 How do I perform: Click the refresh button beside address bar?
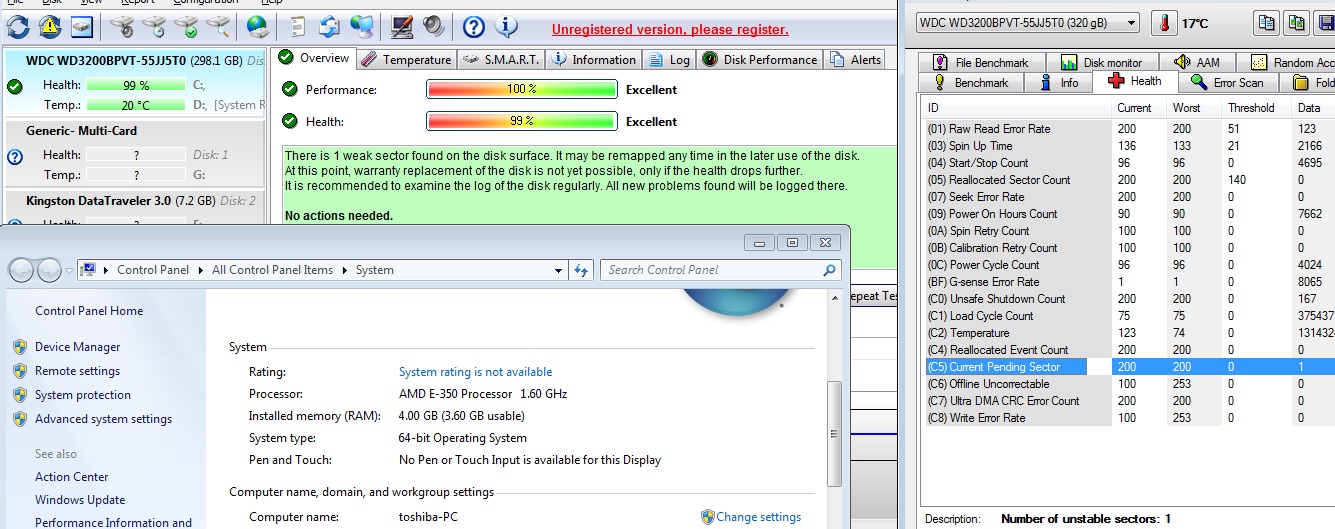click(582, 270)
